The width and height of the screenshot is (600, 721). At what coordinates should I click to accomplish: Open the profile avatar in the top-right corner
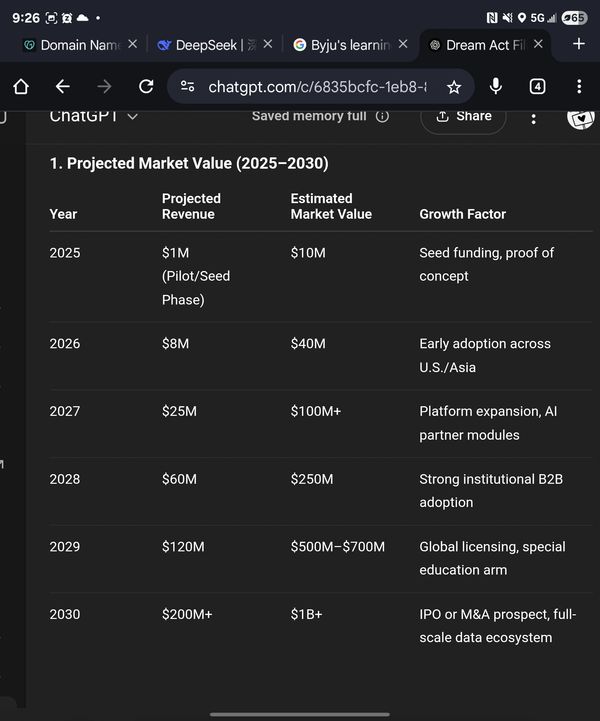581,116
